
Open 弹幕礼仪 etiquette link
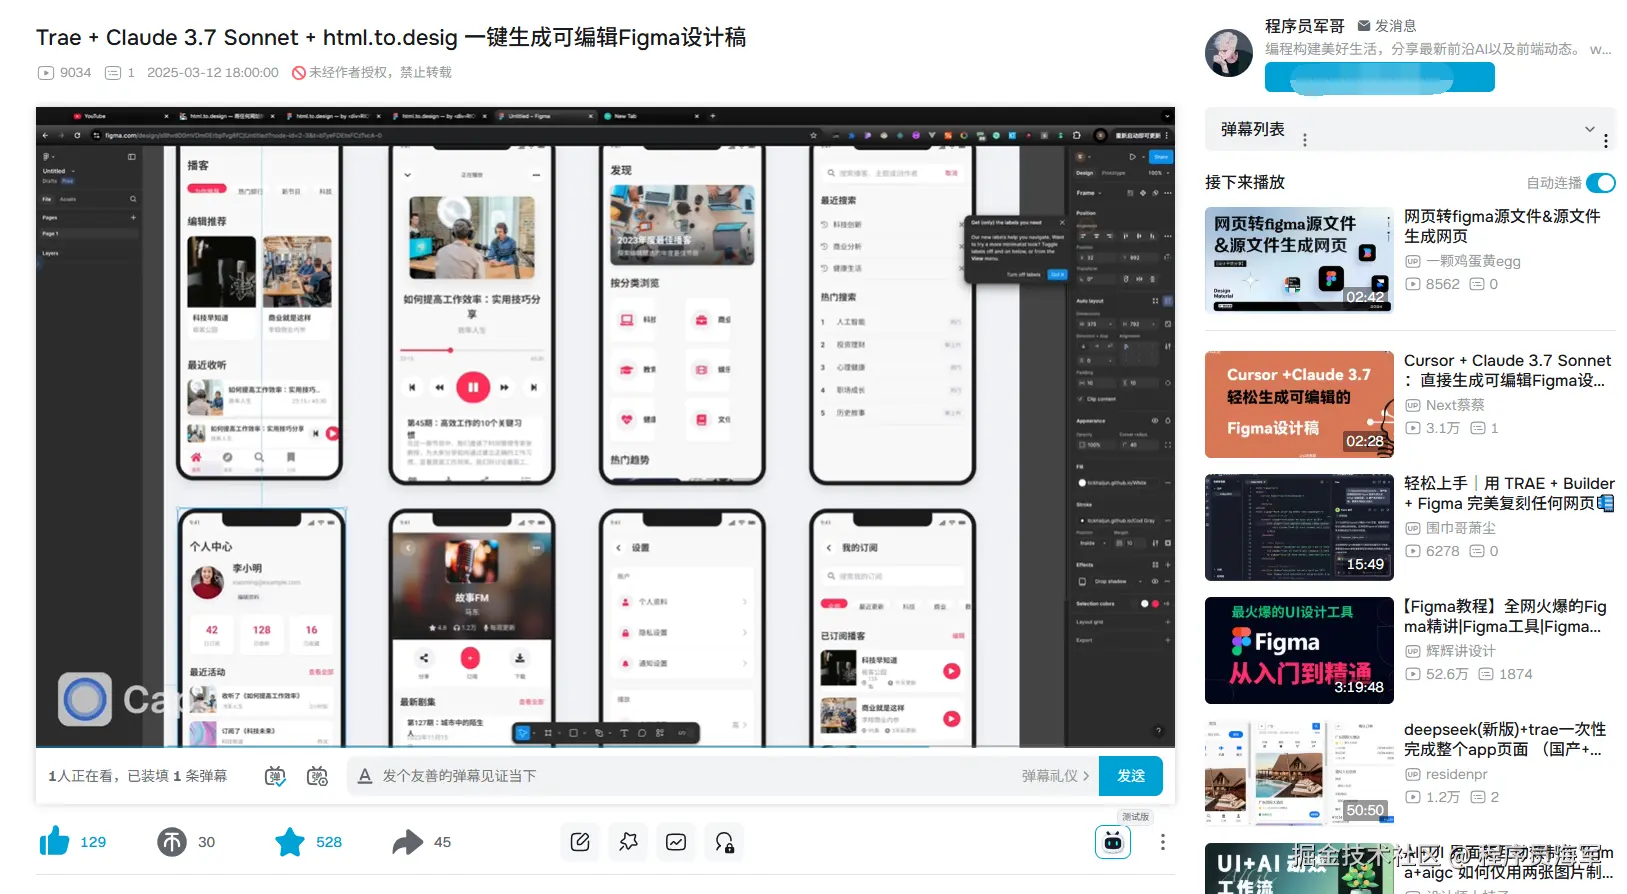(1055, 776)
